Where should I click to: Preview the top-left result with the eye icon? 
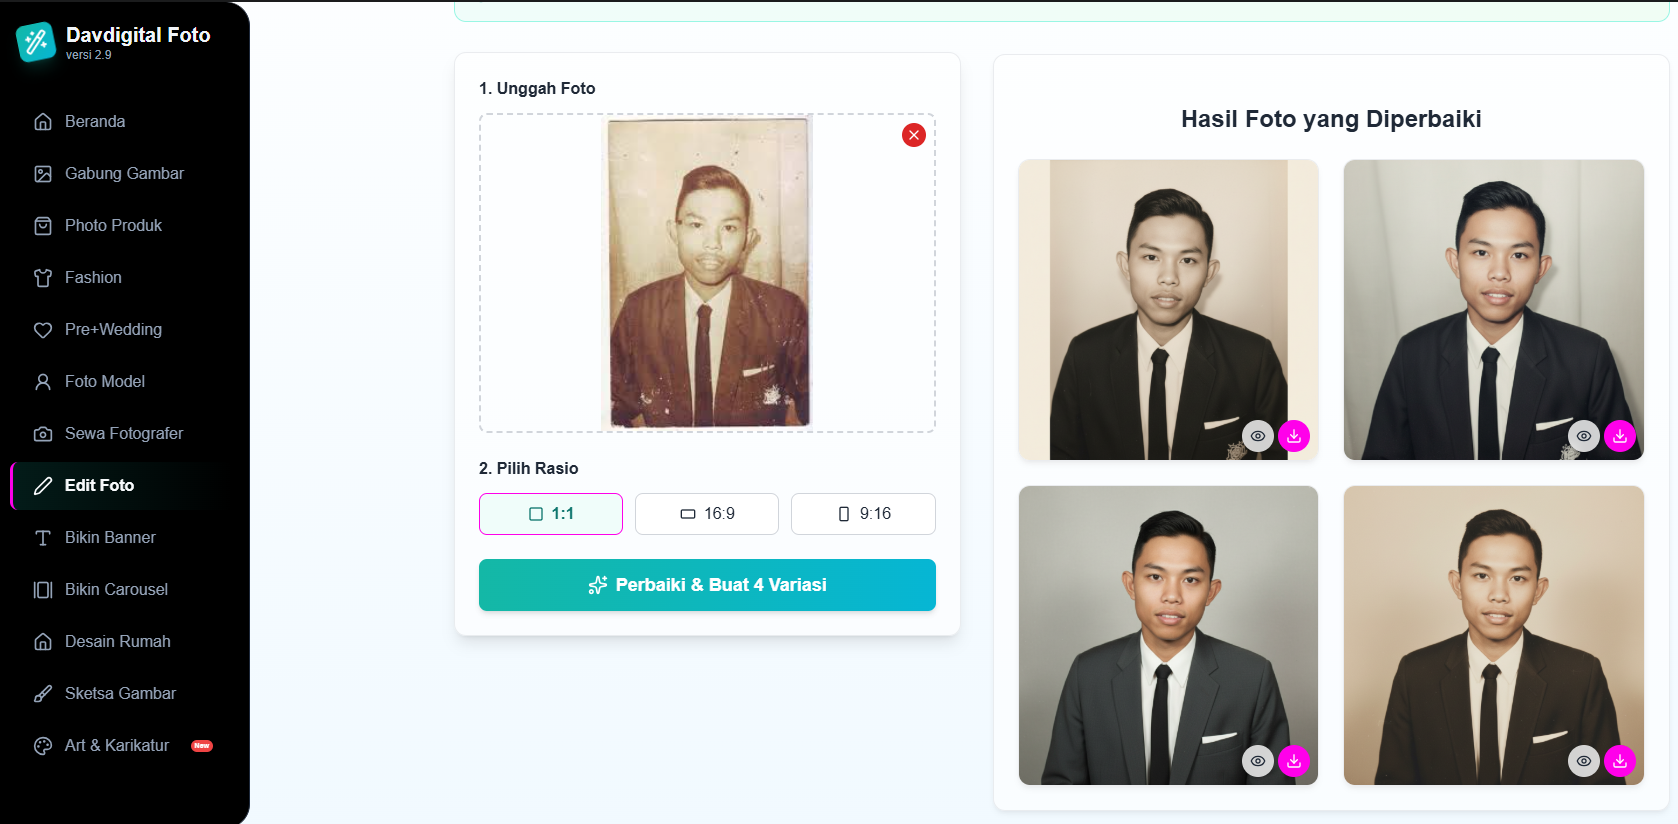[x=1258, y=436]
